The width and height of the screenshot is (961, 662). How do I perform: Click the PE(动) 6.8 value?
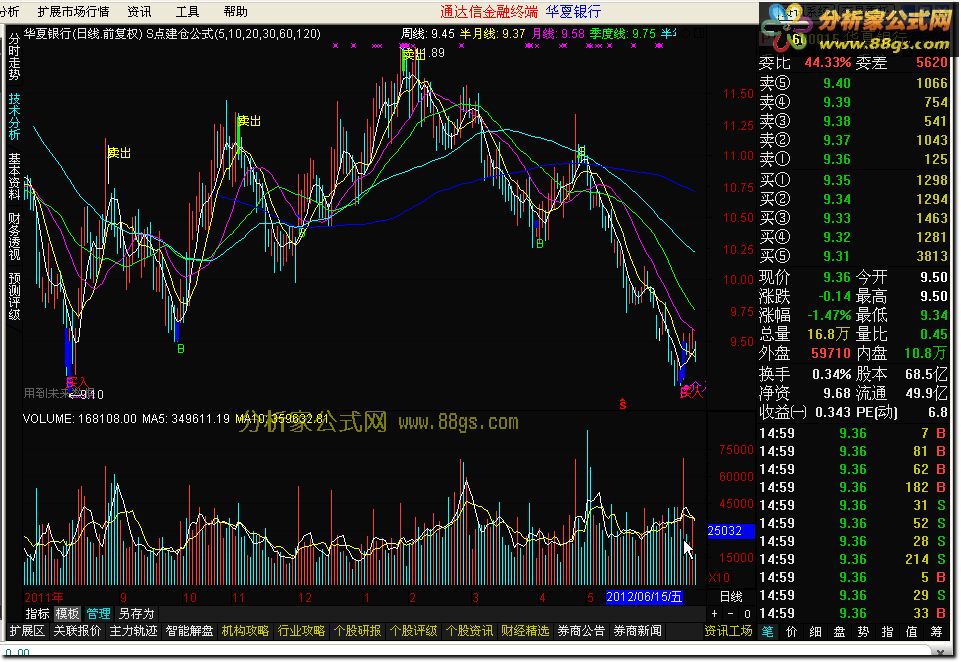click(938, 412)
